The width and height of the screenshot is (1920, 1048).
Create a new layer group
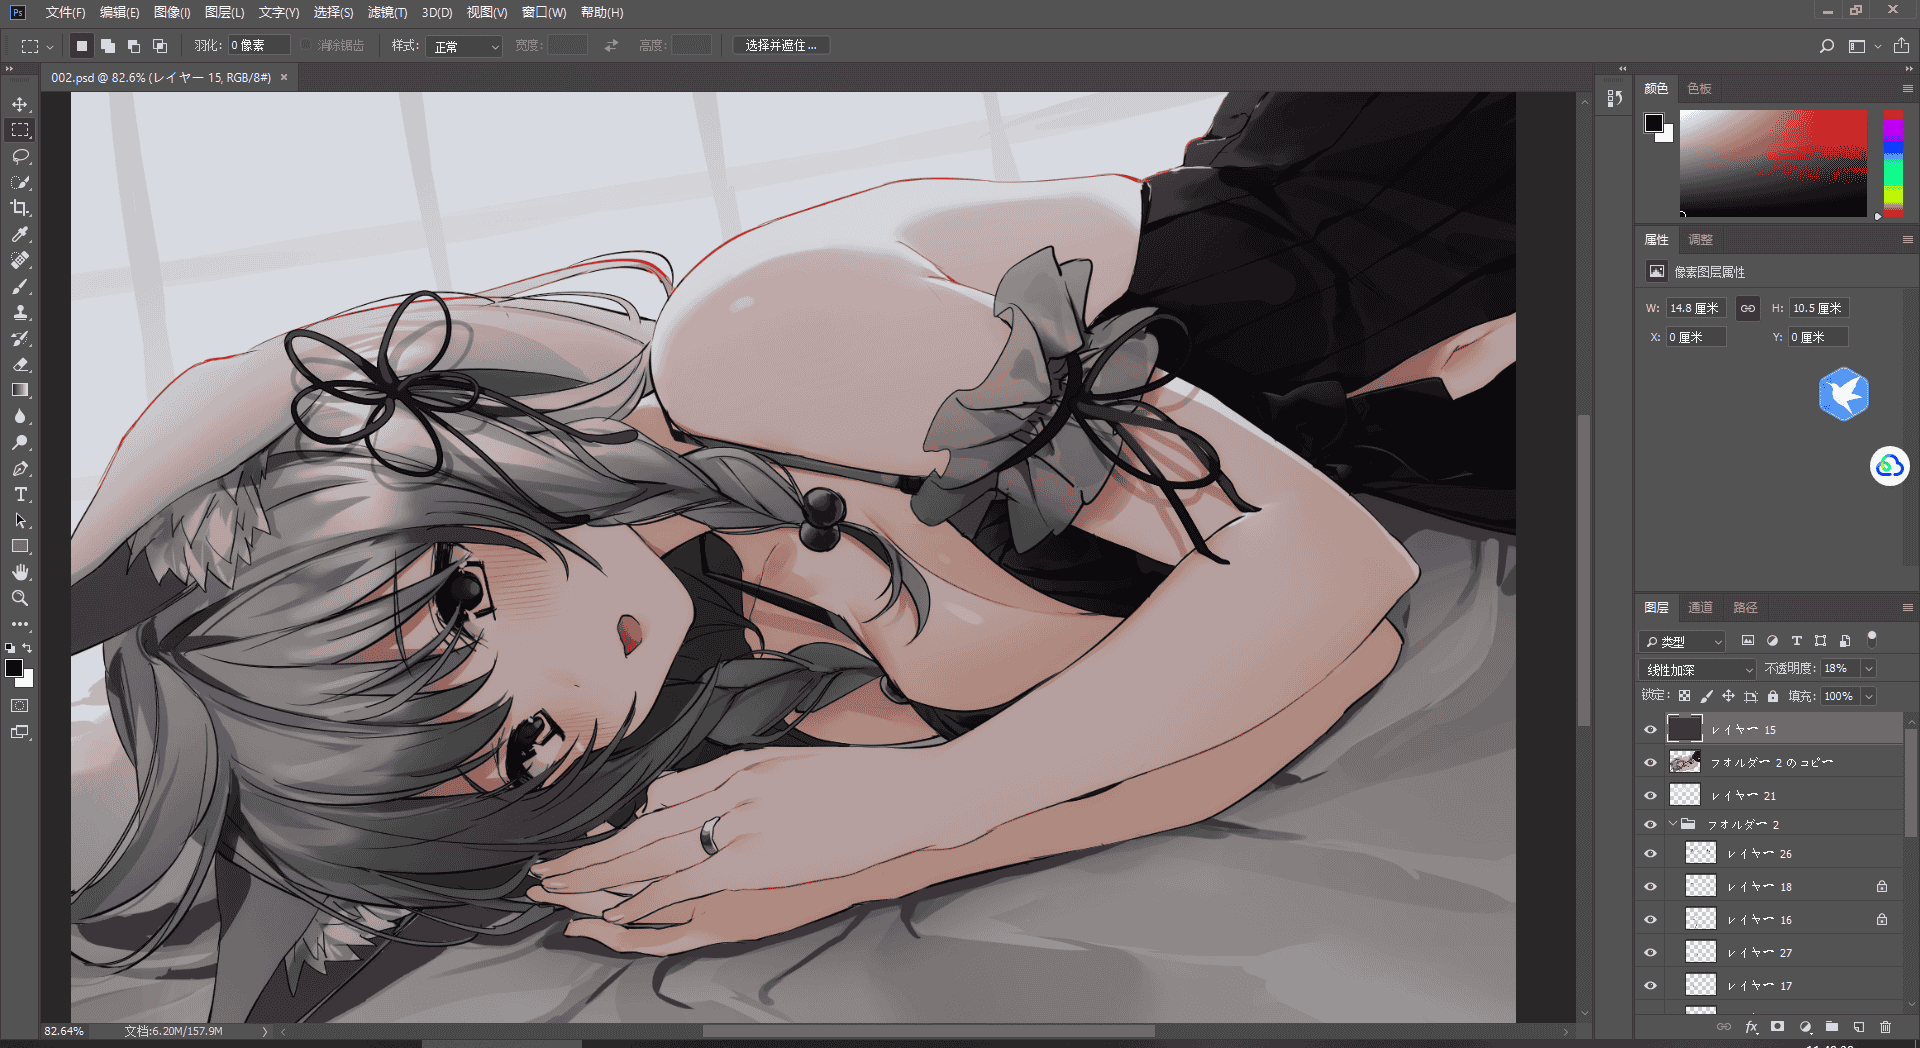(1832, 1027)
